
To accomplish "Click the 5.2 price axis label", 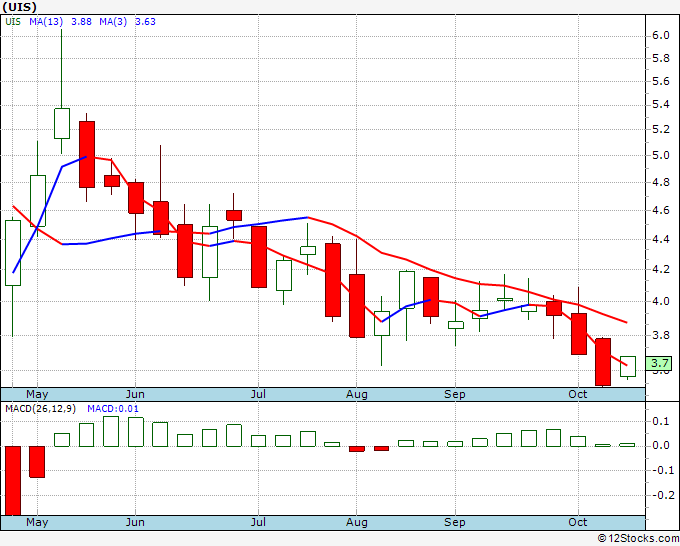I will point(660,130).
